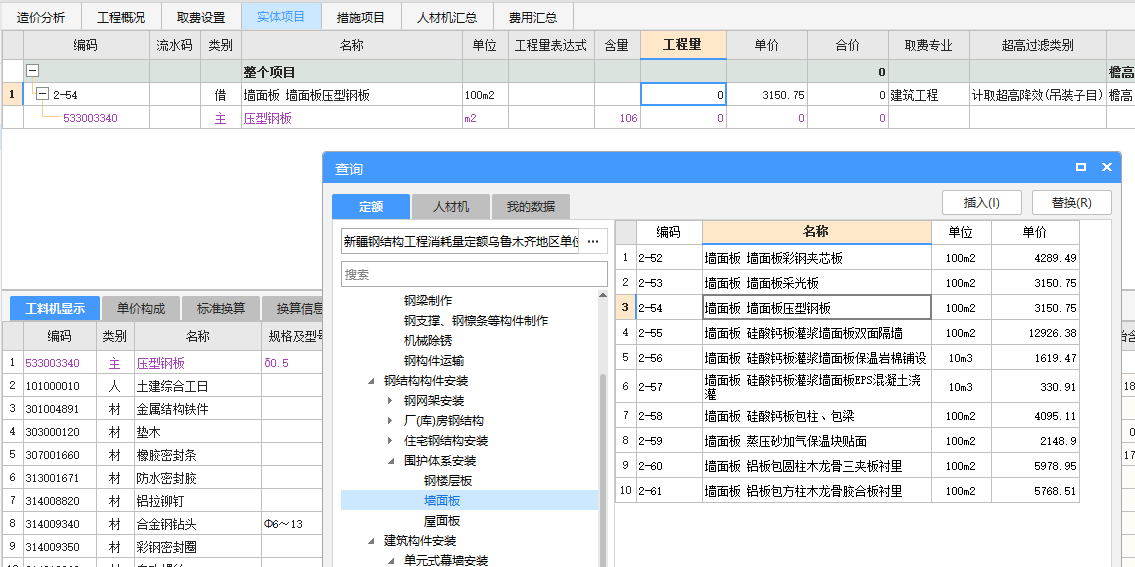Select 钢支撑、钢檩条等构件制作 tree node

coord(476,320)
